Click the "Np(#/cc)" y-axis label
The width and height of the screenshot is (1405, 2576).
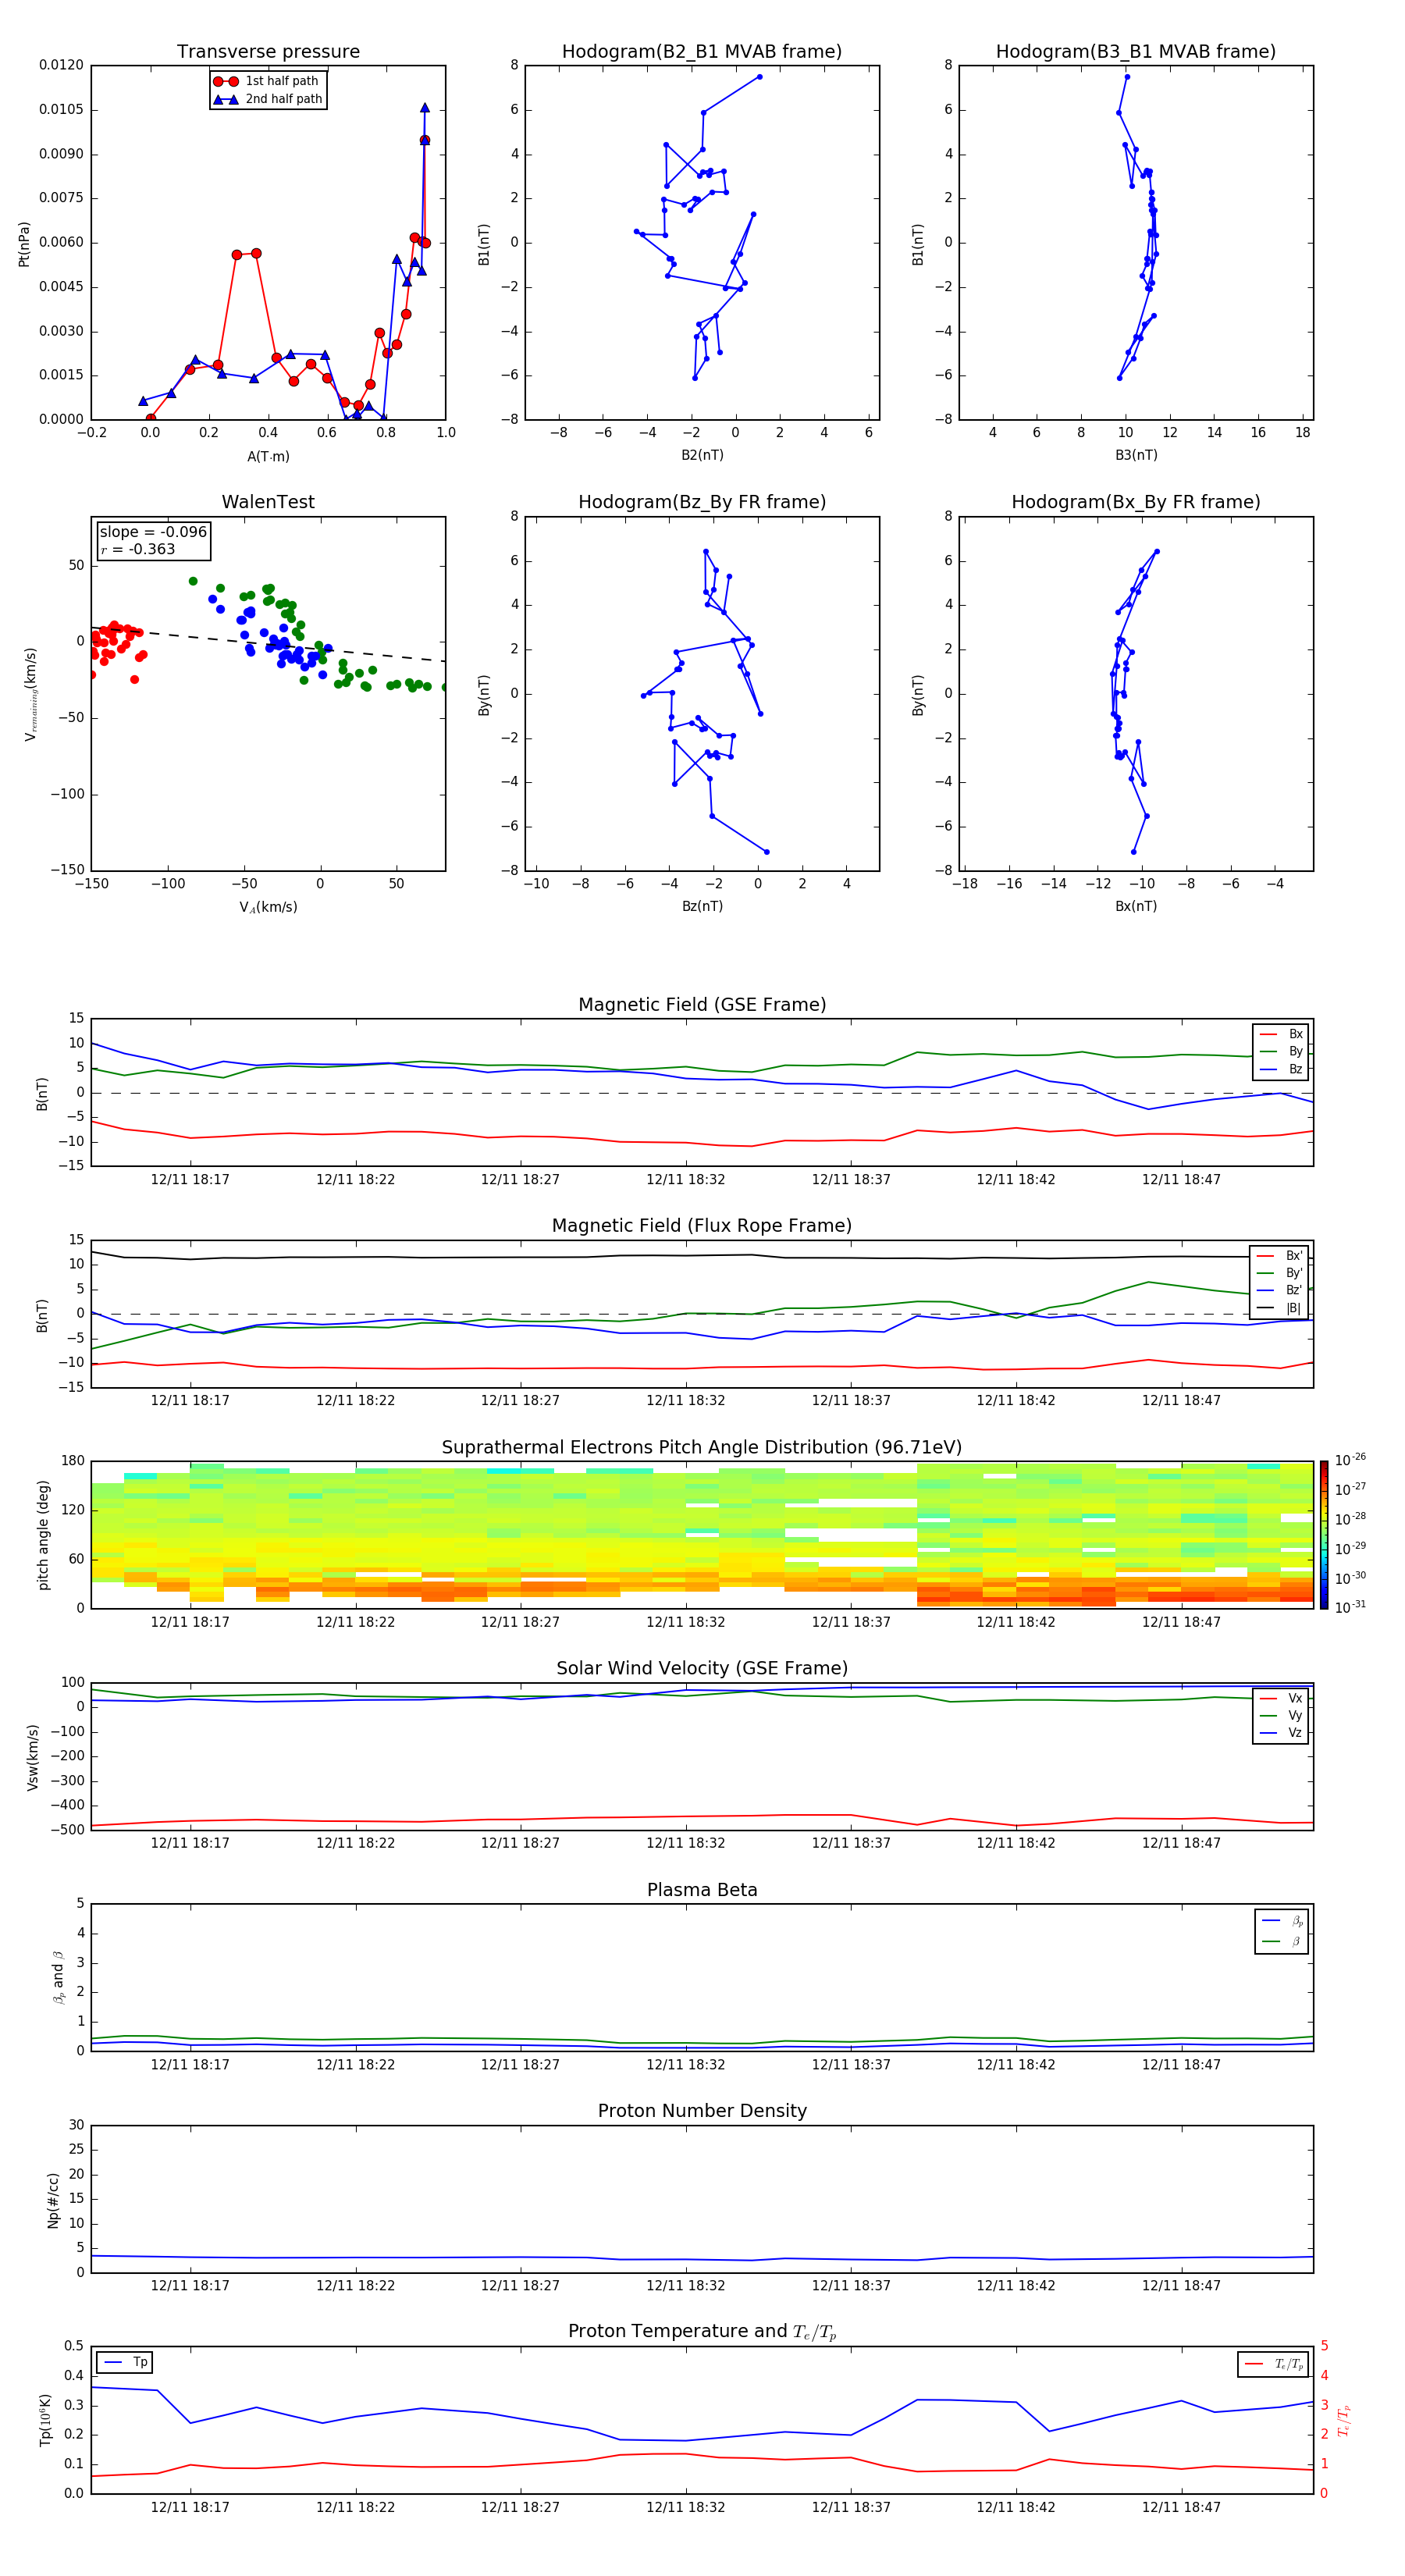[53, 2200]
